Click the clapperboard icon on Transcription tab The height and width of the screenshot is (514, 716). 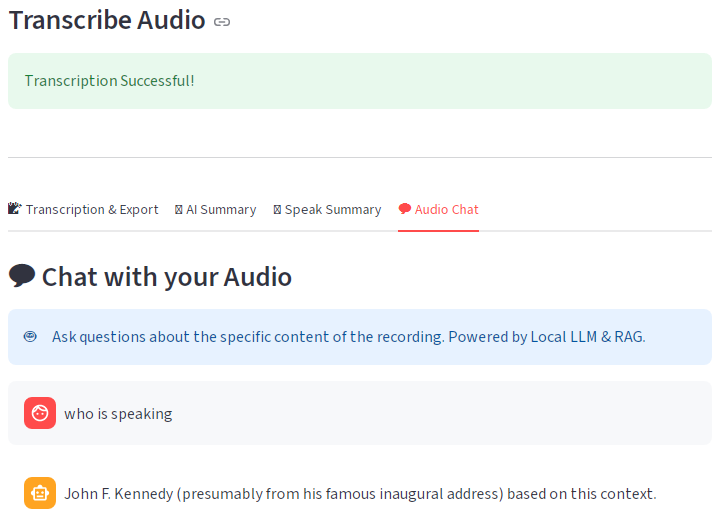15,209
